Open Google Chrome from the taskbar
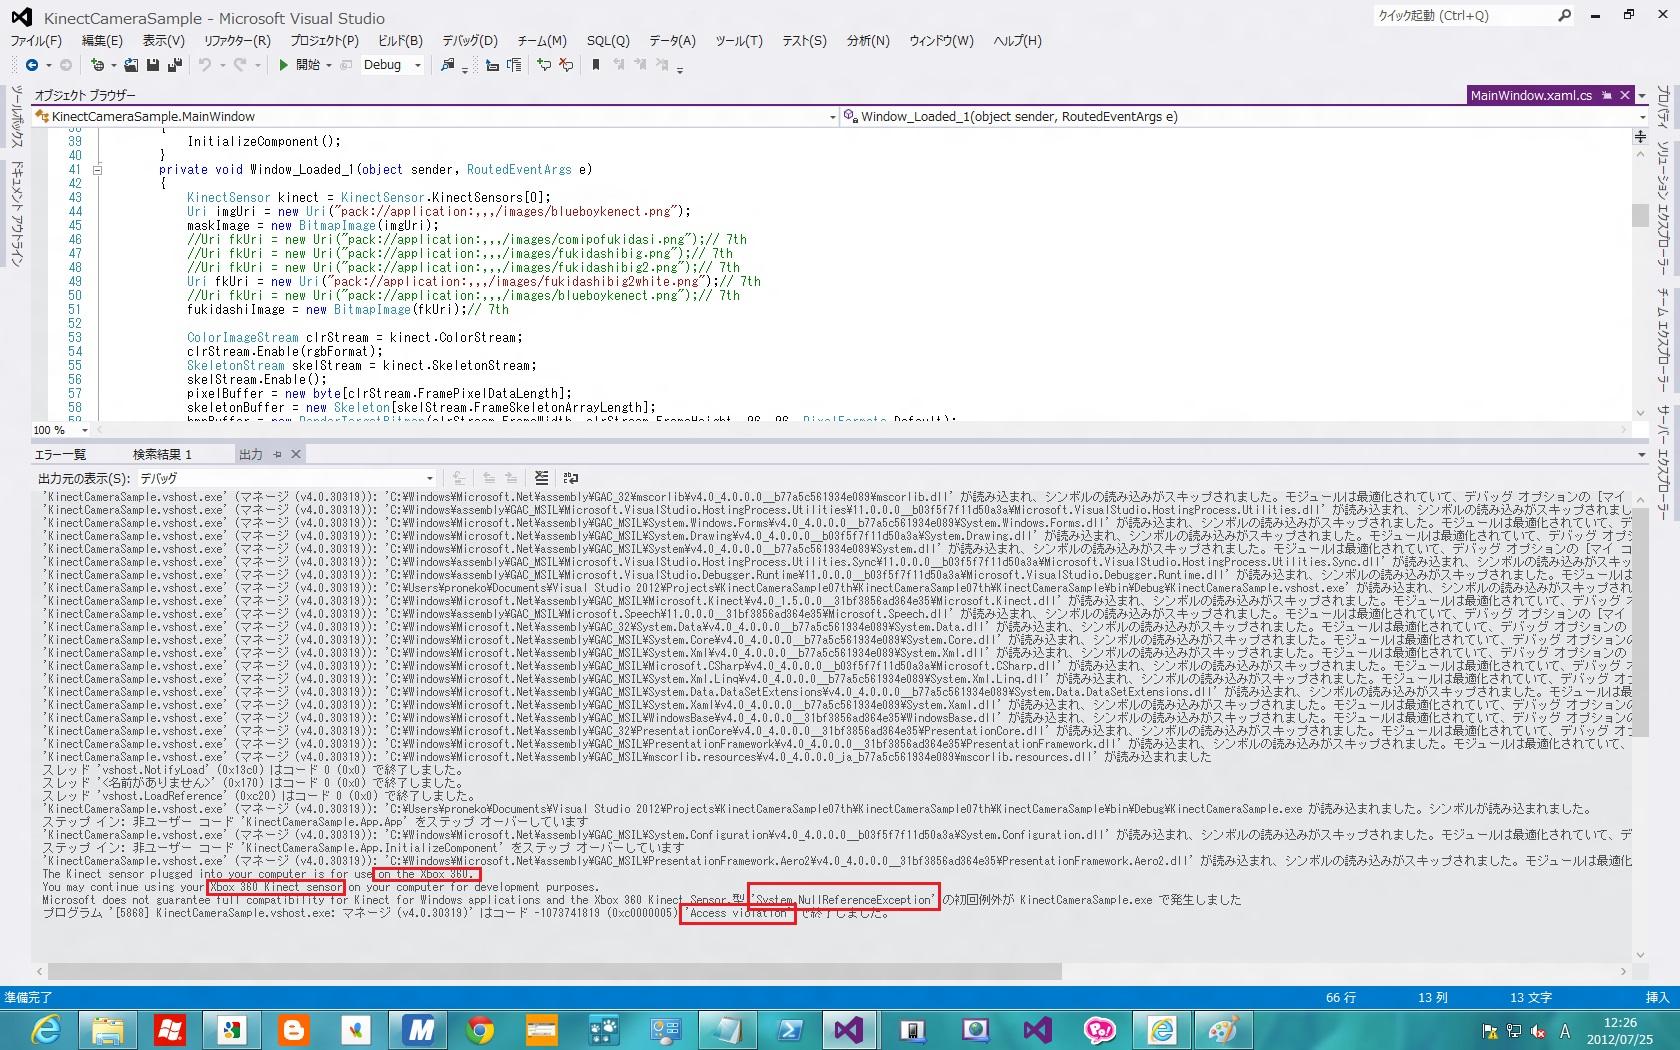Image resolution: width=1680 pixels, height=1050 pixels. 480,1029
